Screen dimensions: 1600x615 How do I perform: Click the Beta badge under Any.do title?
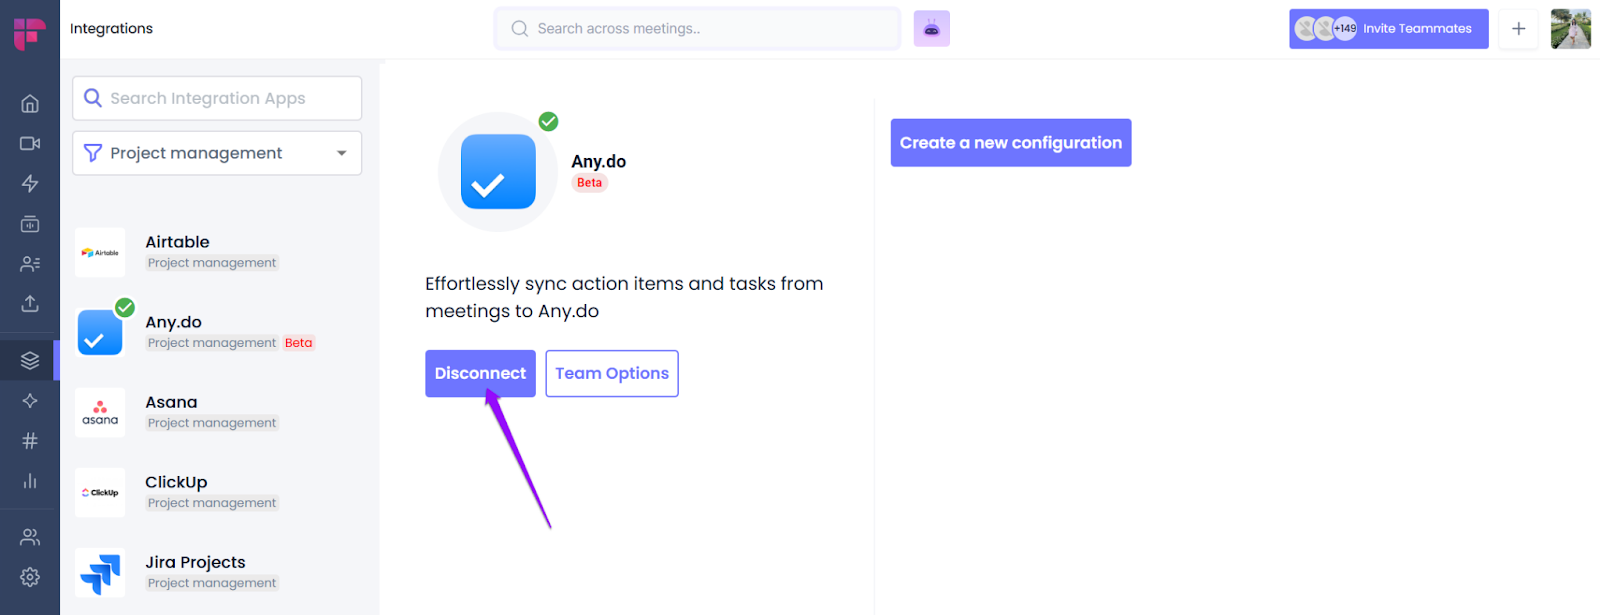(590, 183)
